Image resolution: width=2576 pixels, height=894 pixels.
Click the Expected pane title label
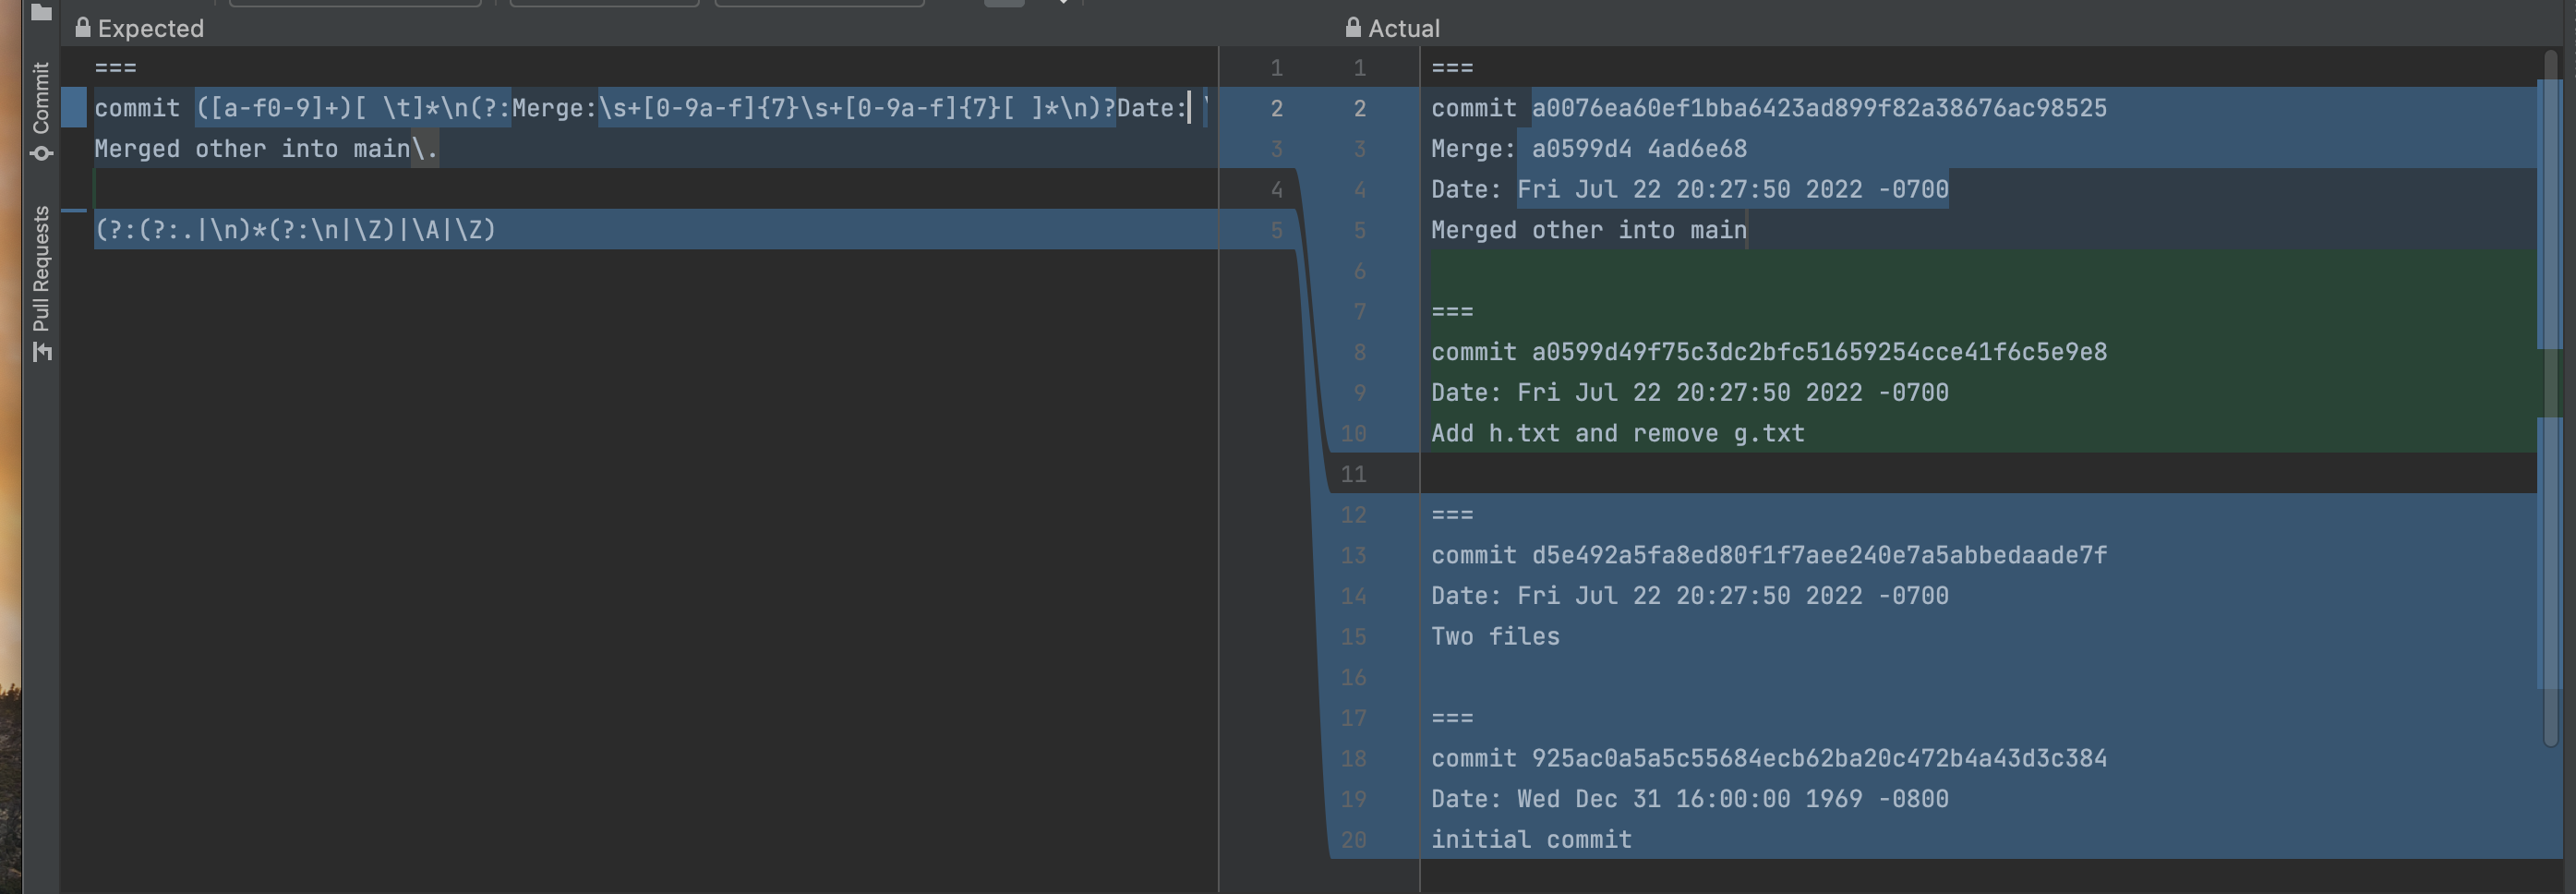tap(150, 28)
